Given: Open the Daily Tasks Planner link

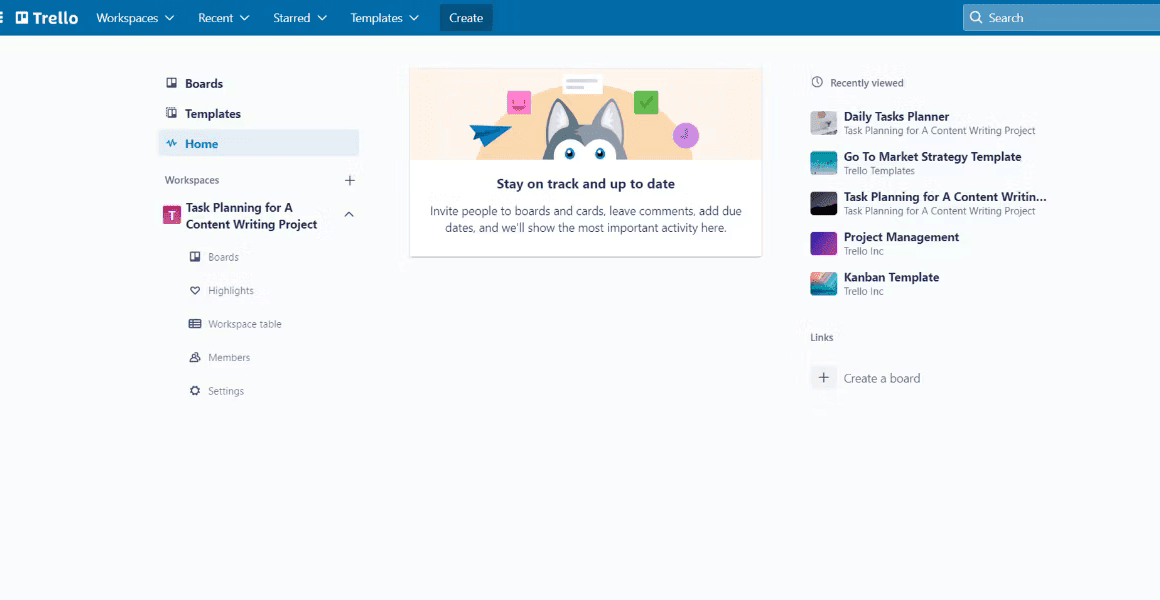Looking at the screenshot, I should 897,116.
